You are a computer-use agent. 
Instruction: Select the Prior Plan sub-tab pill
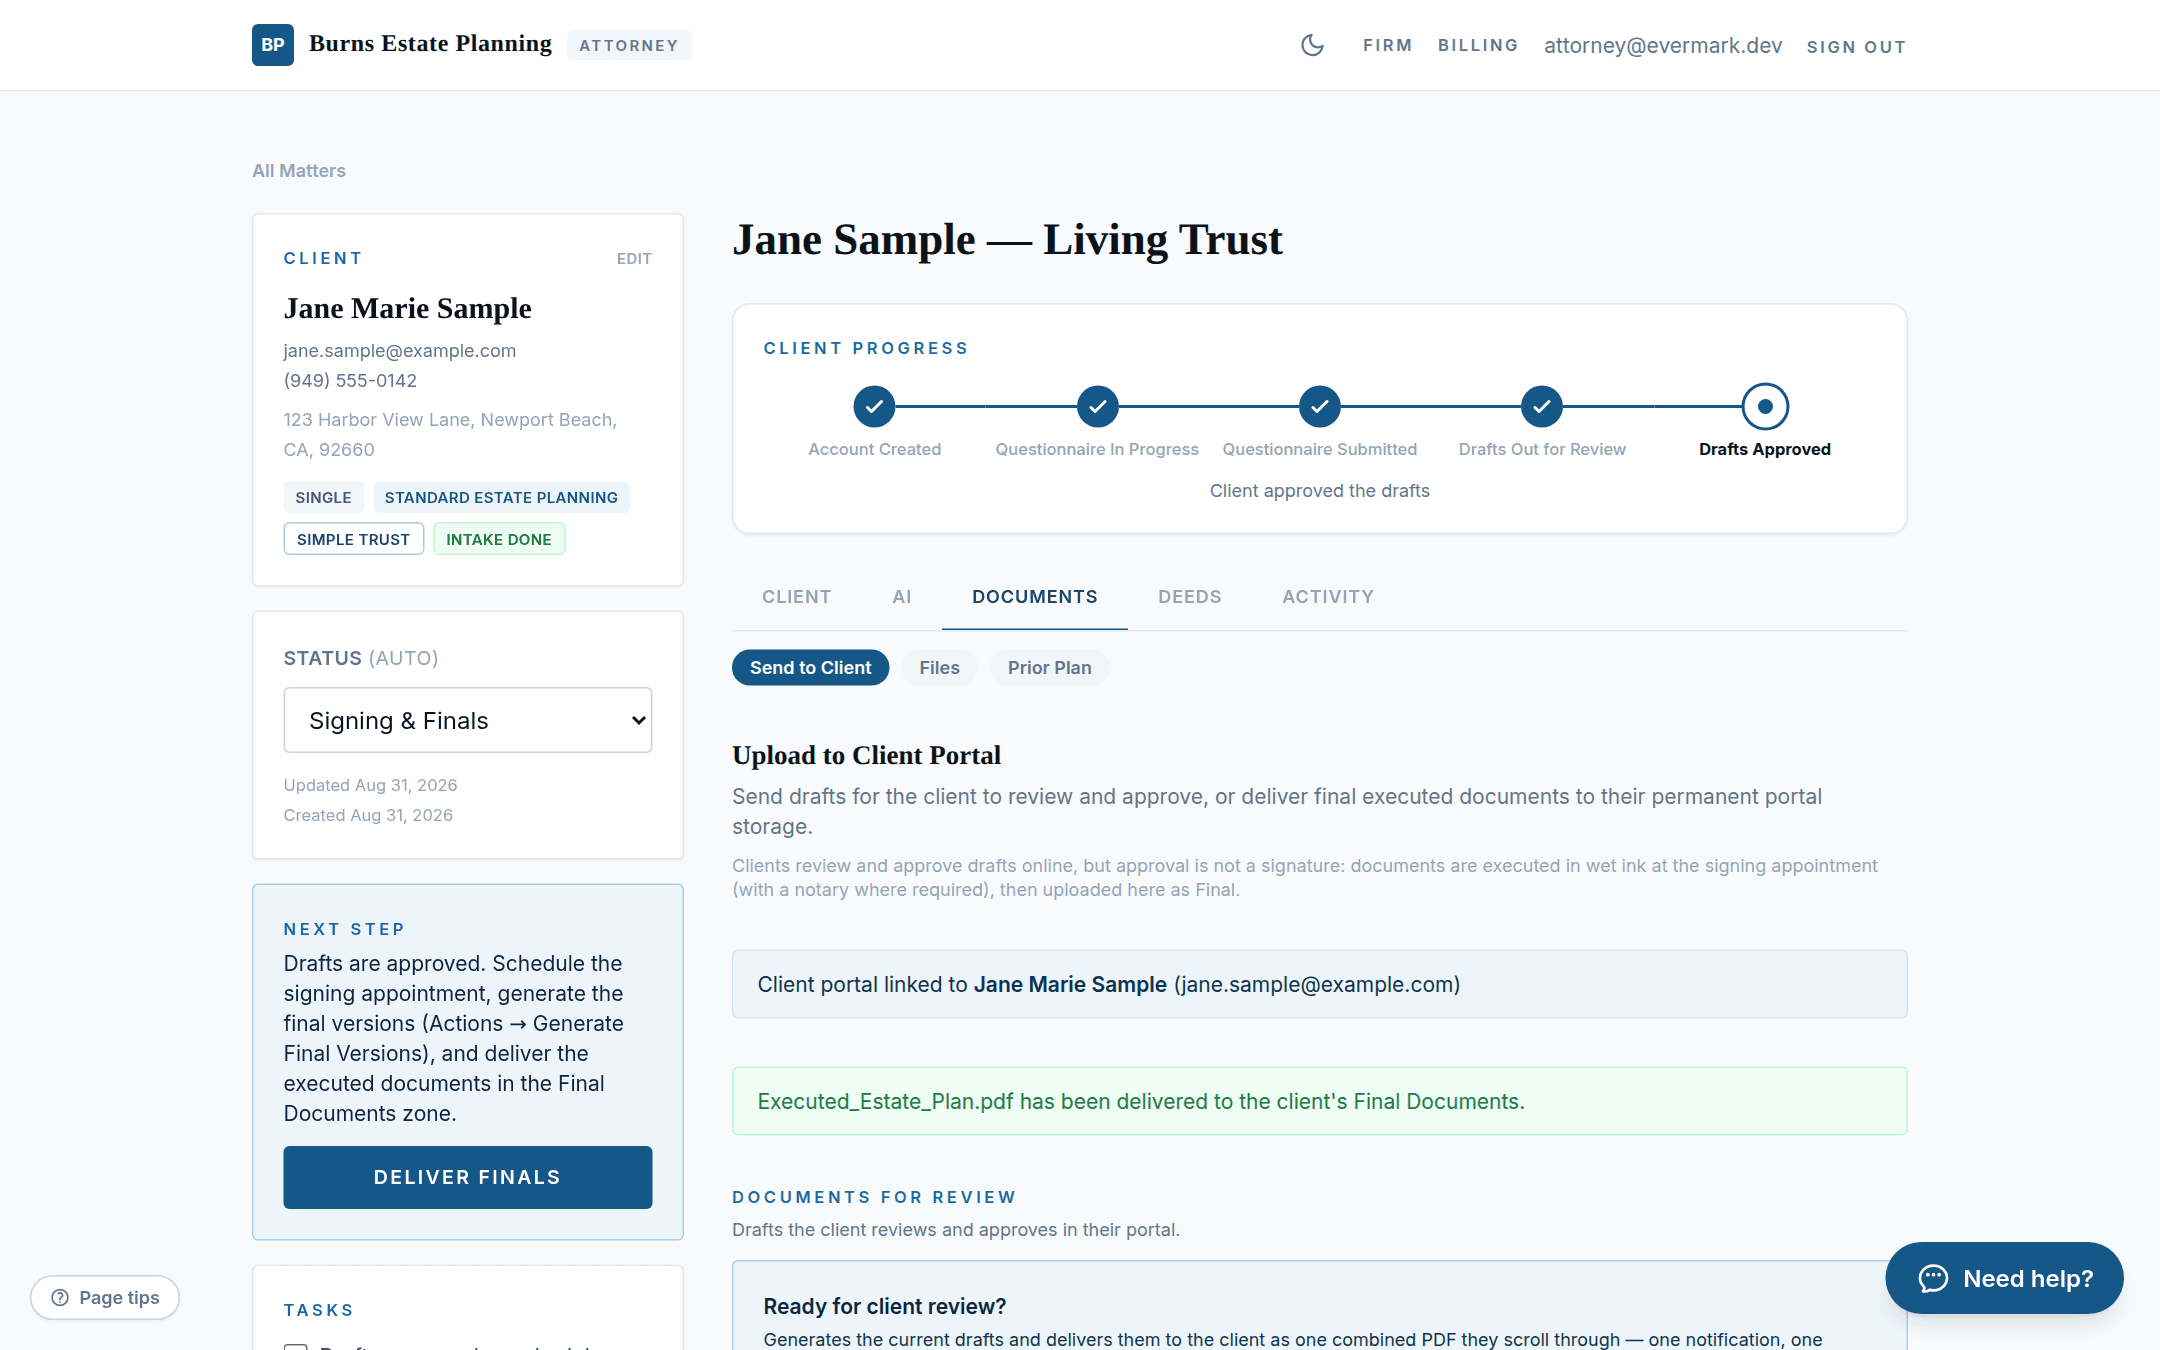coord(1049,668)
